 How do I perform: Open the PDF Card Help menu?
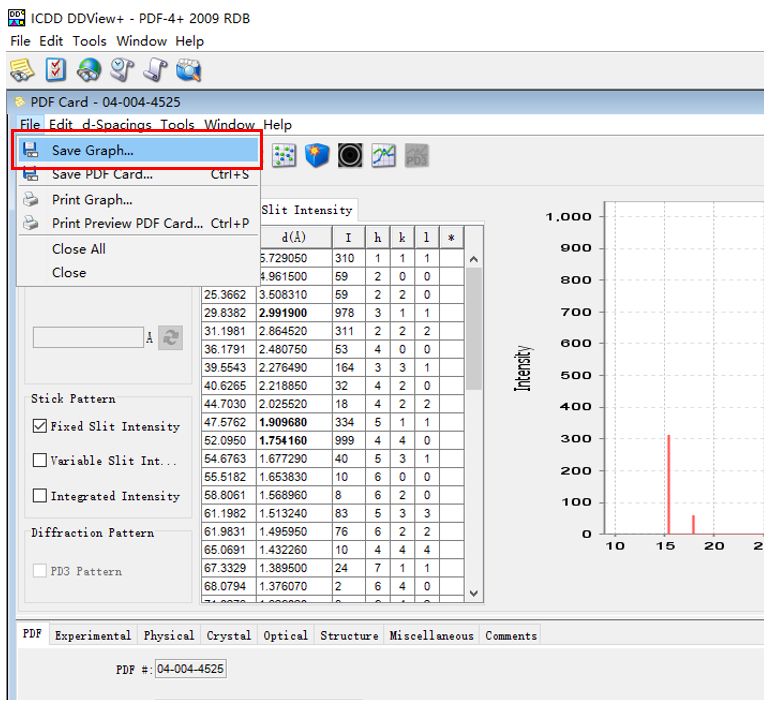[277, 125]
